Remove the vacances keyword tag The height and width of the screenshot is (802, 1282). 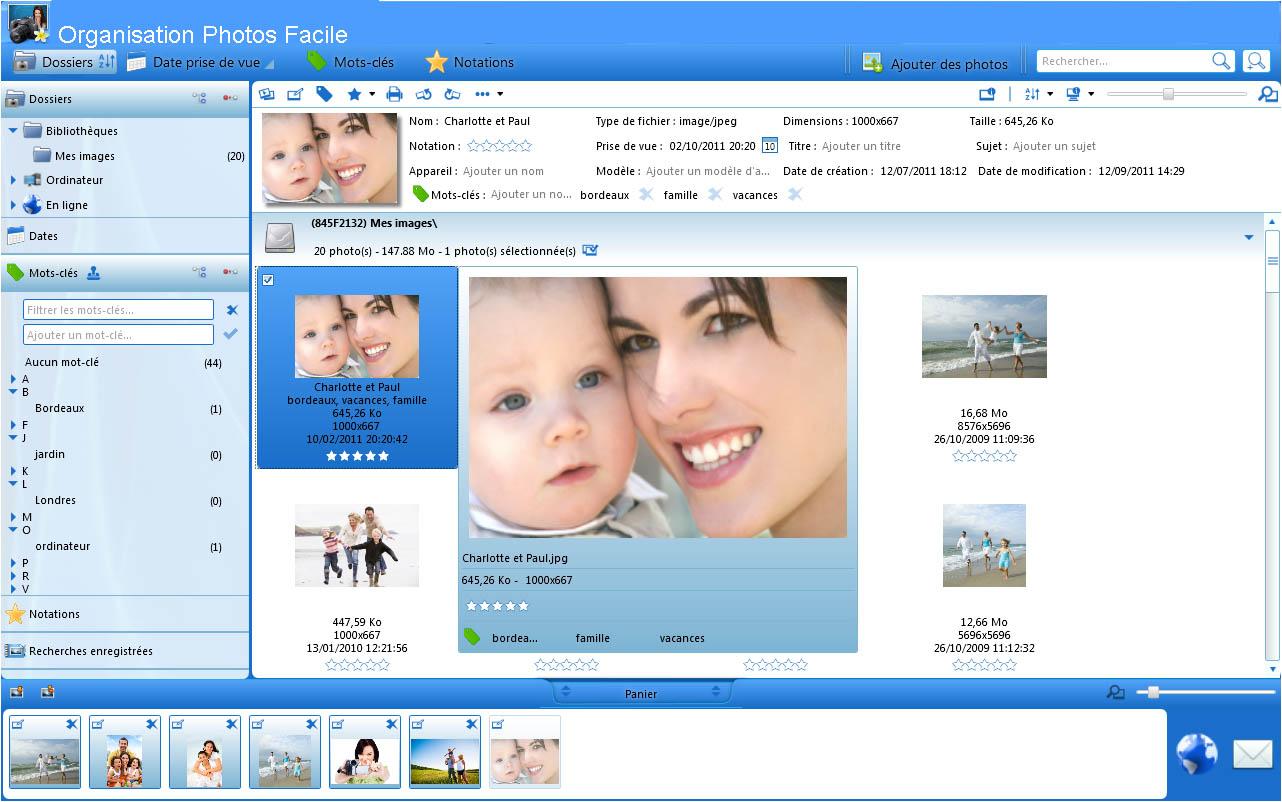tap(795, 194)
